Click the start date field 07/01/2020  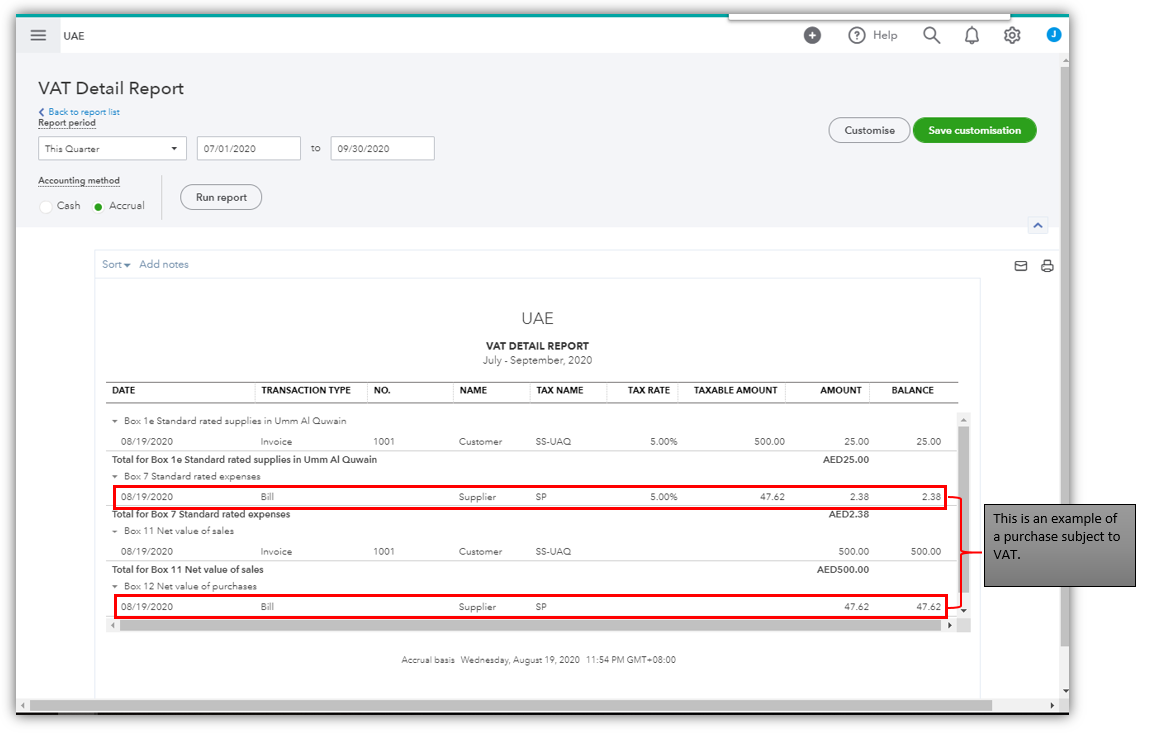[248, 149]
